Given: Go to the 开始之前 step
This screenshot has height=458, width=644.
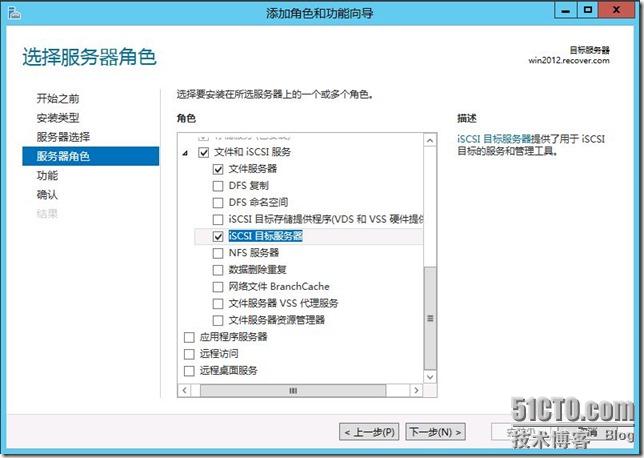Looking at the screenshot, I should pos(58,99).
